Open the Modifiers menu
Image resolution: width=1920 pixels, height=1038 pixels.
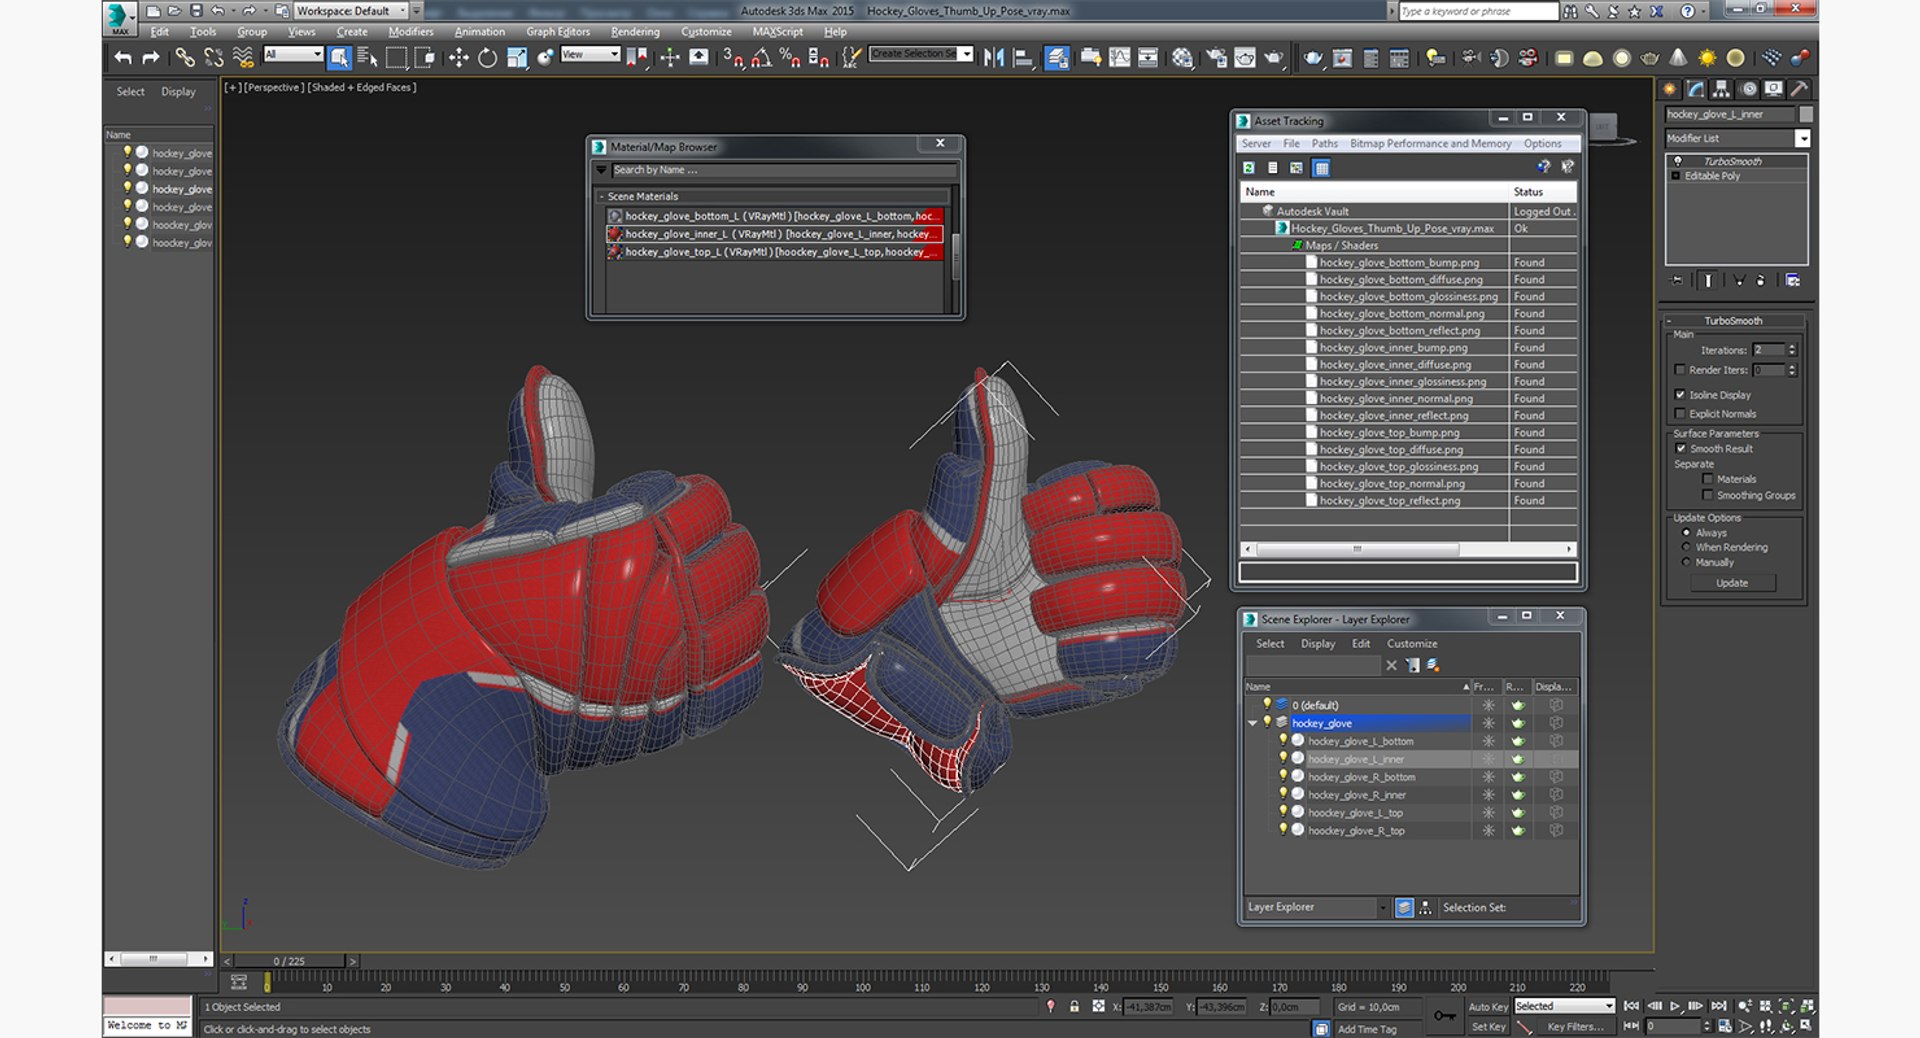click(410, 32)
